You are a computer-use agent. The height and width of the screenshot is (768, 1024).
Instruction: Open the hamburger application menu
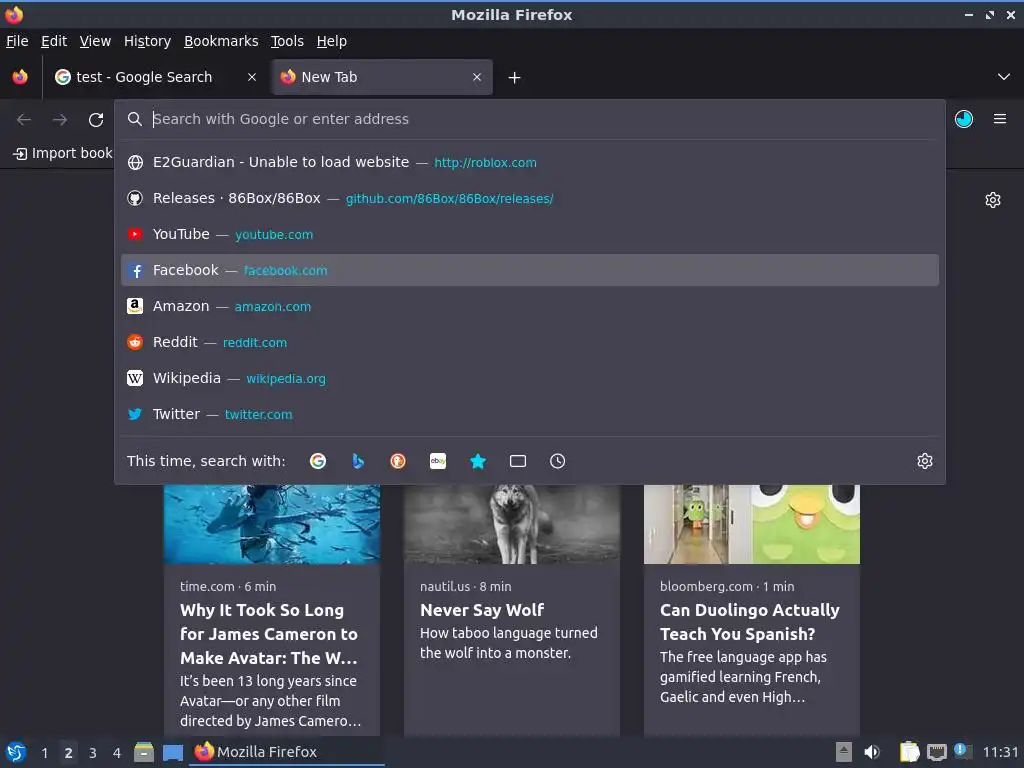(x=1000, y=119)
